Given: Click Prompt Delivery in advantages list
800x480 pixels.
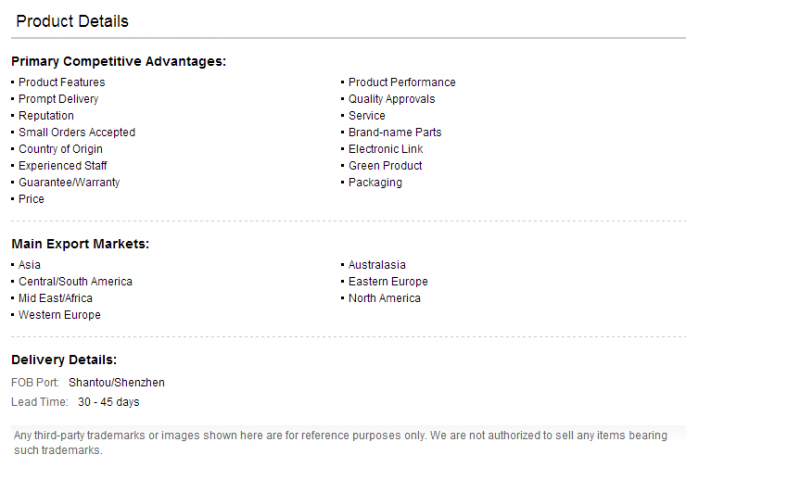Looking at the screenshot, I should pyautogui.click(x=59, y=99).
